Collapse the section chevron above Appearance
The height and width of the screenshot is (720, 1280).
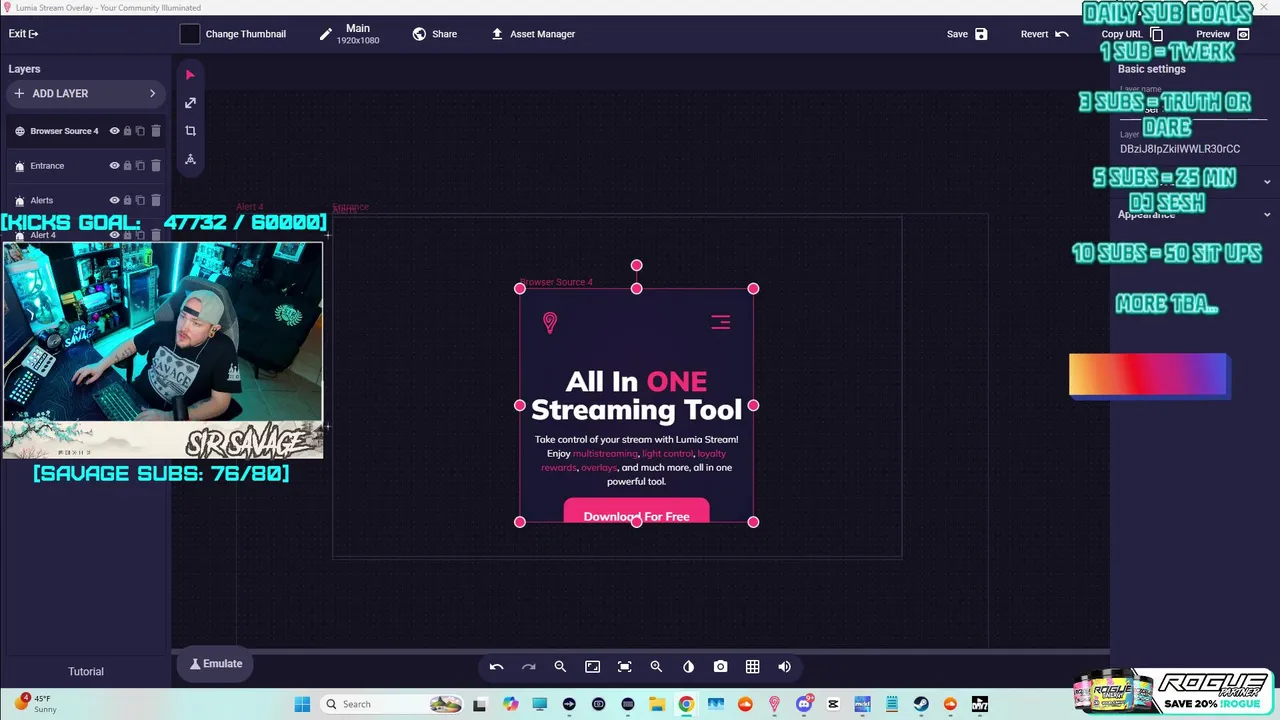[x=1267, y=182]
